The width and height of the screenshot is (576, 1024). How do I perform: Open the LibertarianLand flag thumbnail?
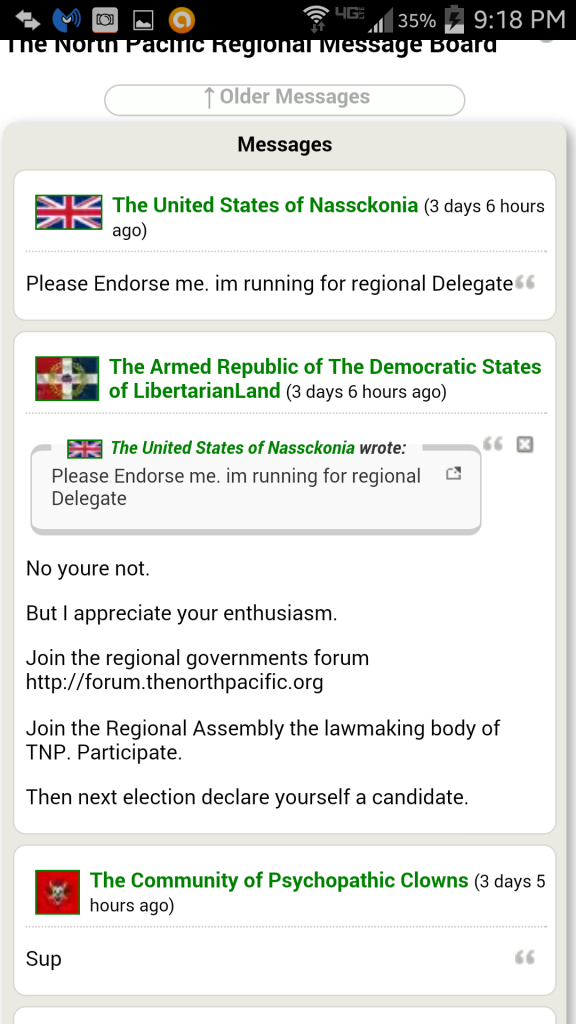(67, 378)
